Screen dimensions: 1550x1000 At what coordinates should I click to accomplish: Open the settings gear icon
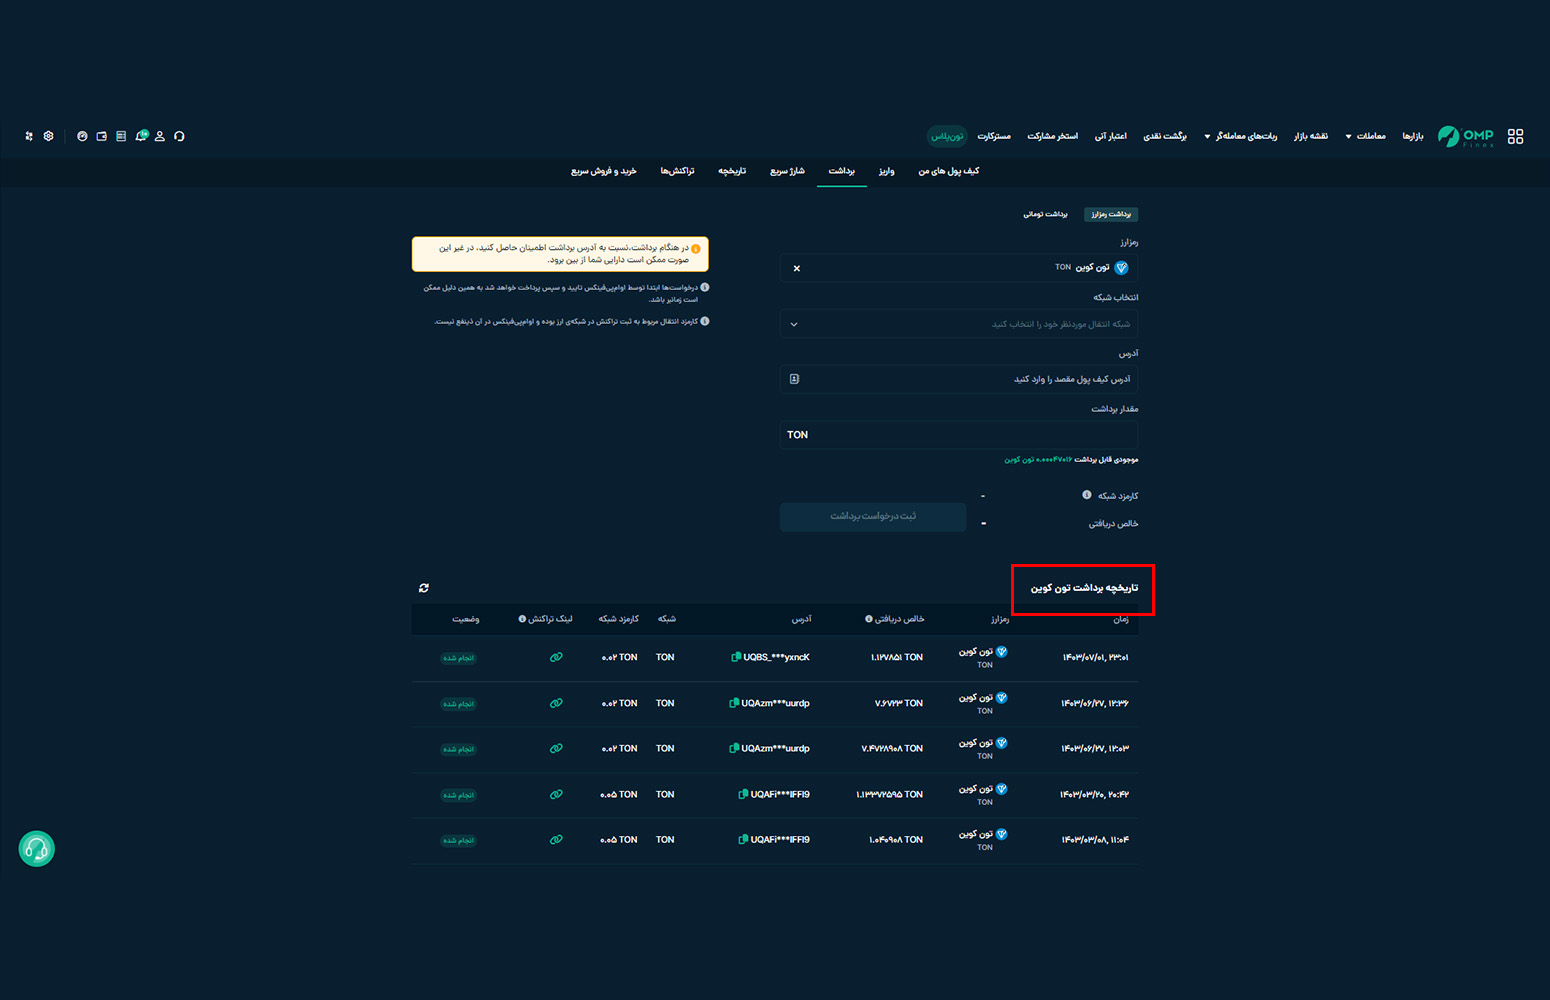point(48,136)
